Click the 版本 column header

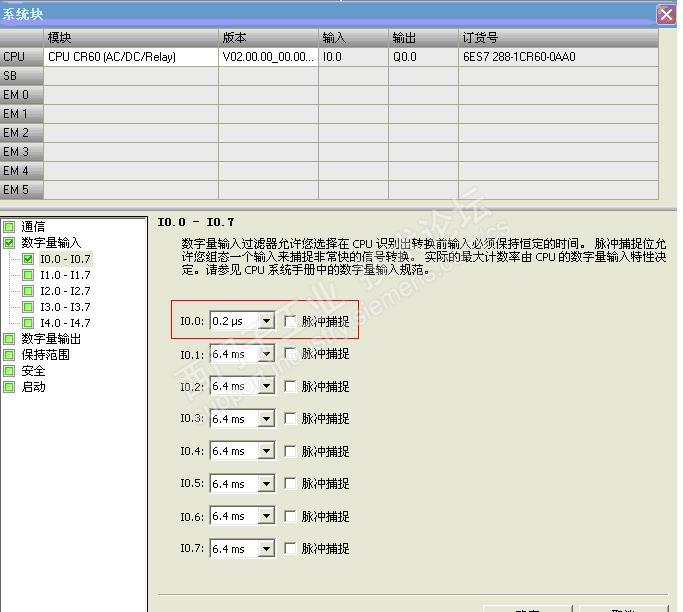pyautogui.click(x=268, y=38)
